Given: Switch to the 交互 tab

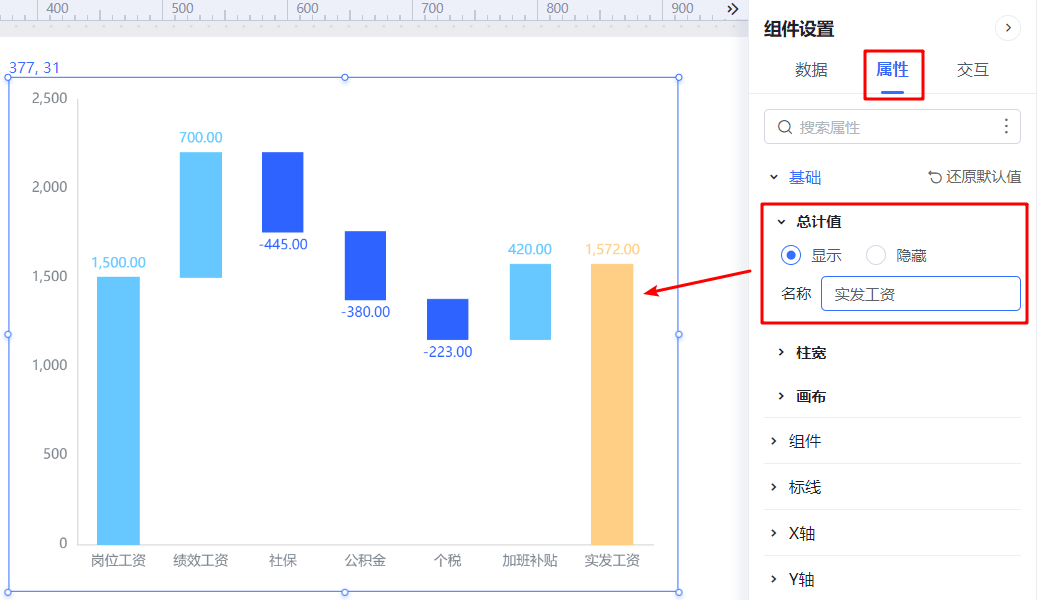Looking at the screenshot, I should point(973,70).
